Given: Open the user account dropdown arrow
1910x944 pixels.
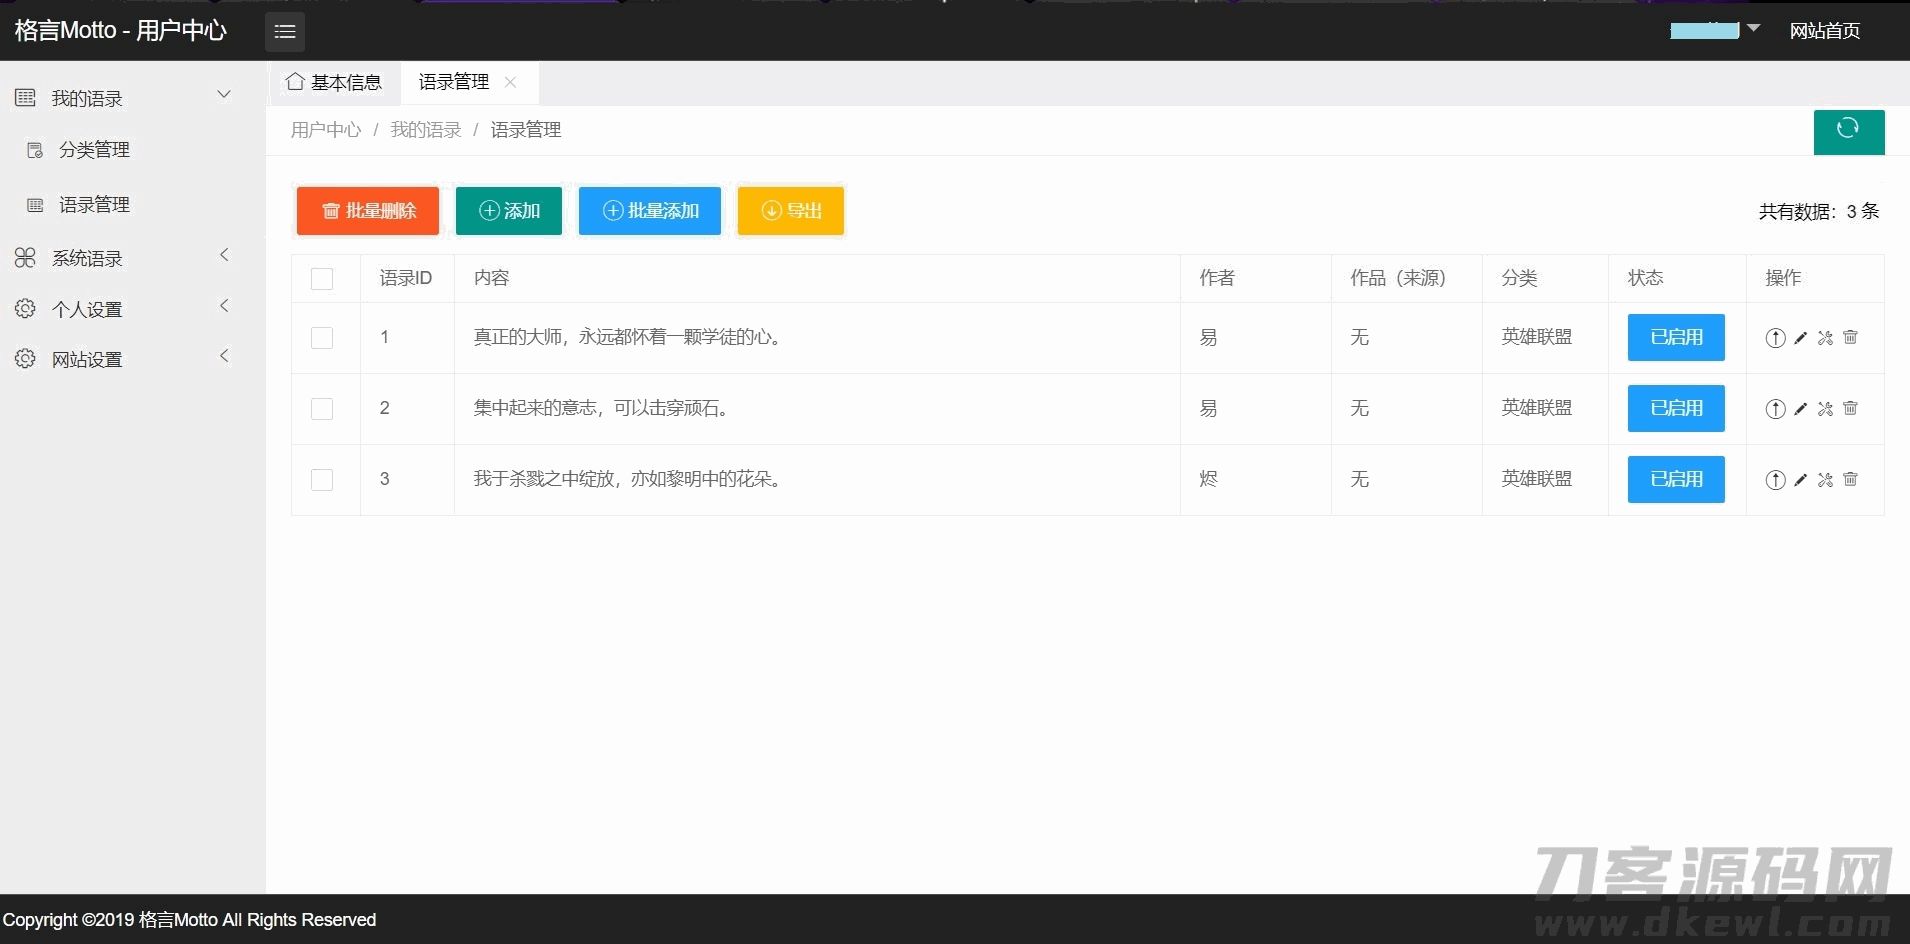Looking at the screenshot, I should pyautogui.click(x=1753, y=29).
